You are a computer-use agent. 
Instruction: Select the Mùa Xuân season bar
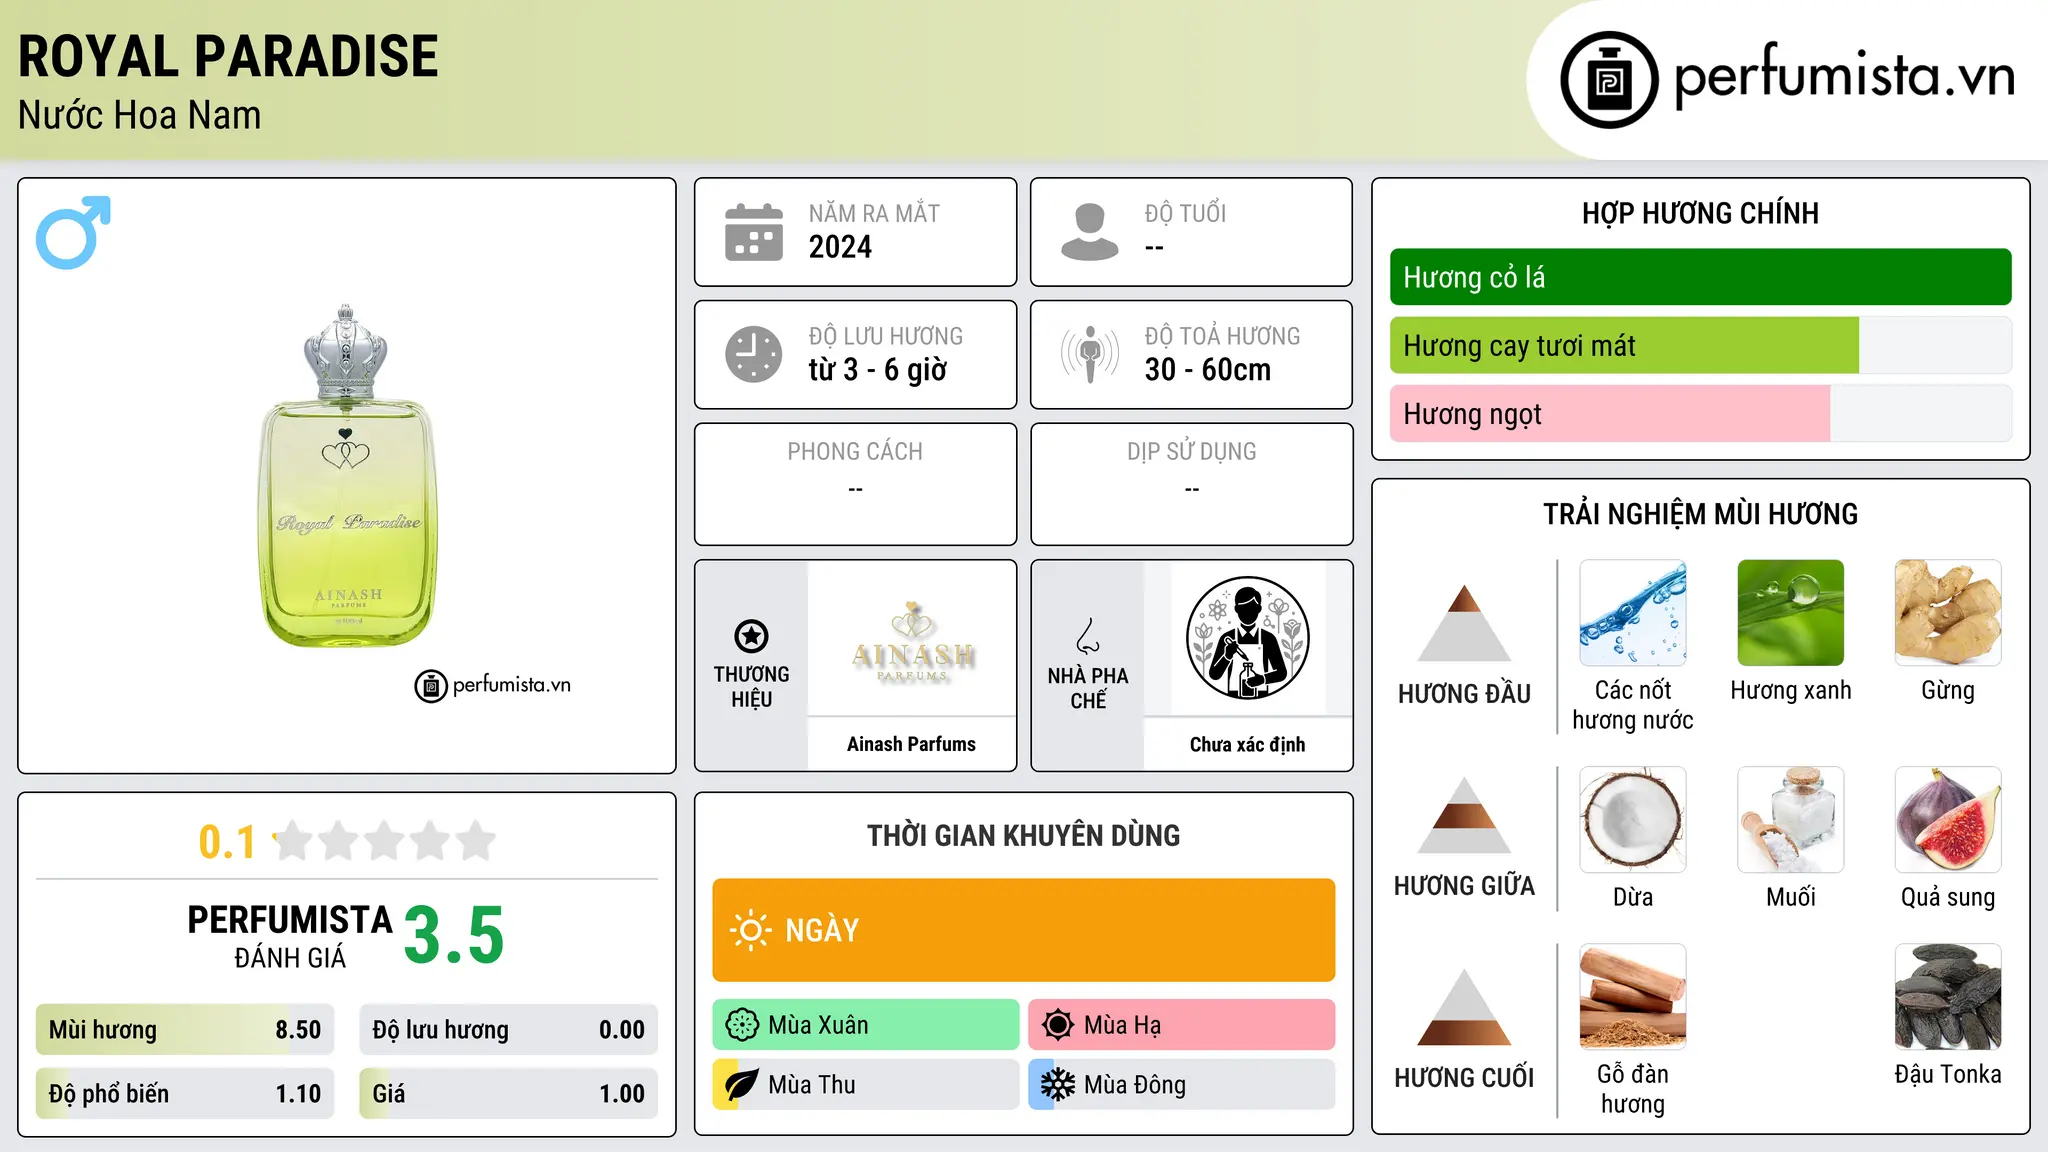tap(866, 1025)
